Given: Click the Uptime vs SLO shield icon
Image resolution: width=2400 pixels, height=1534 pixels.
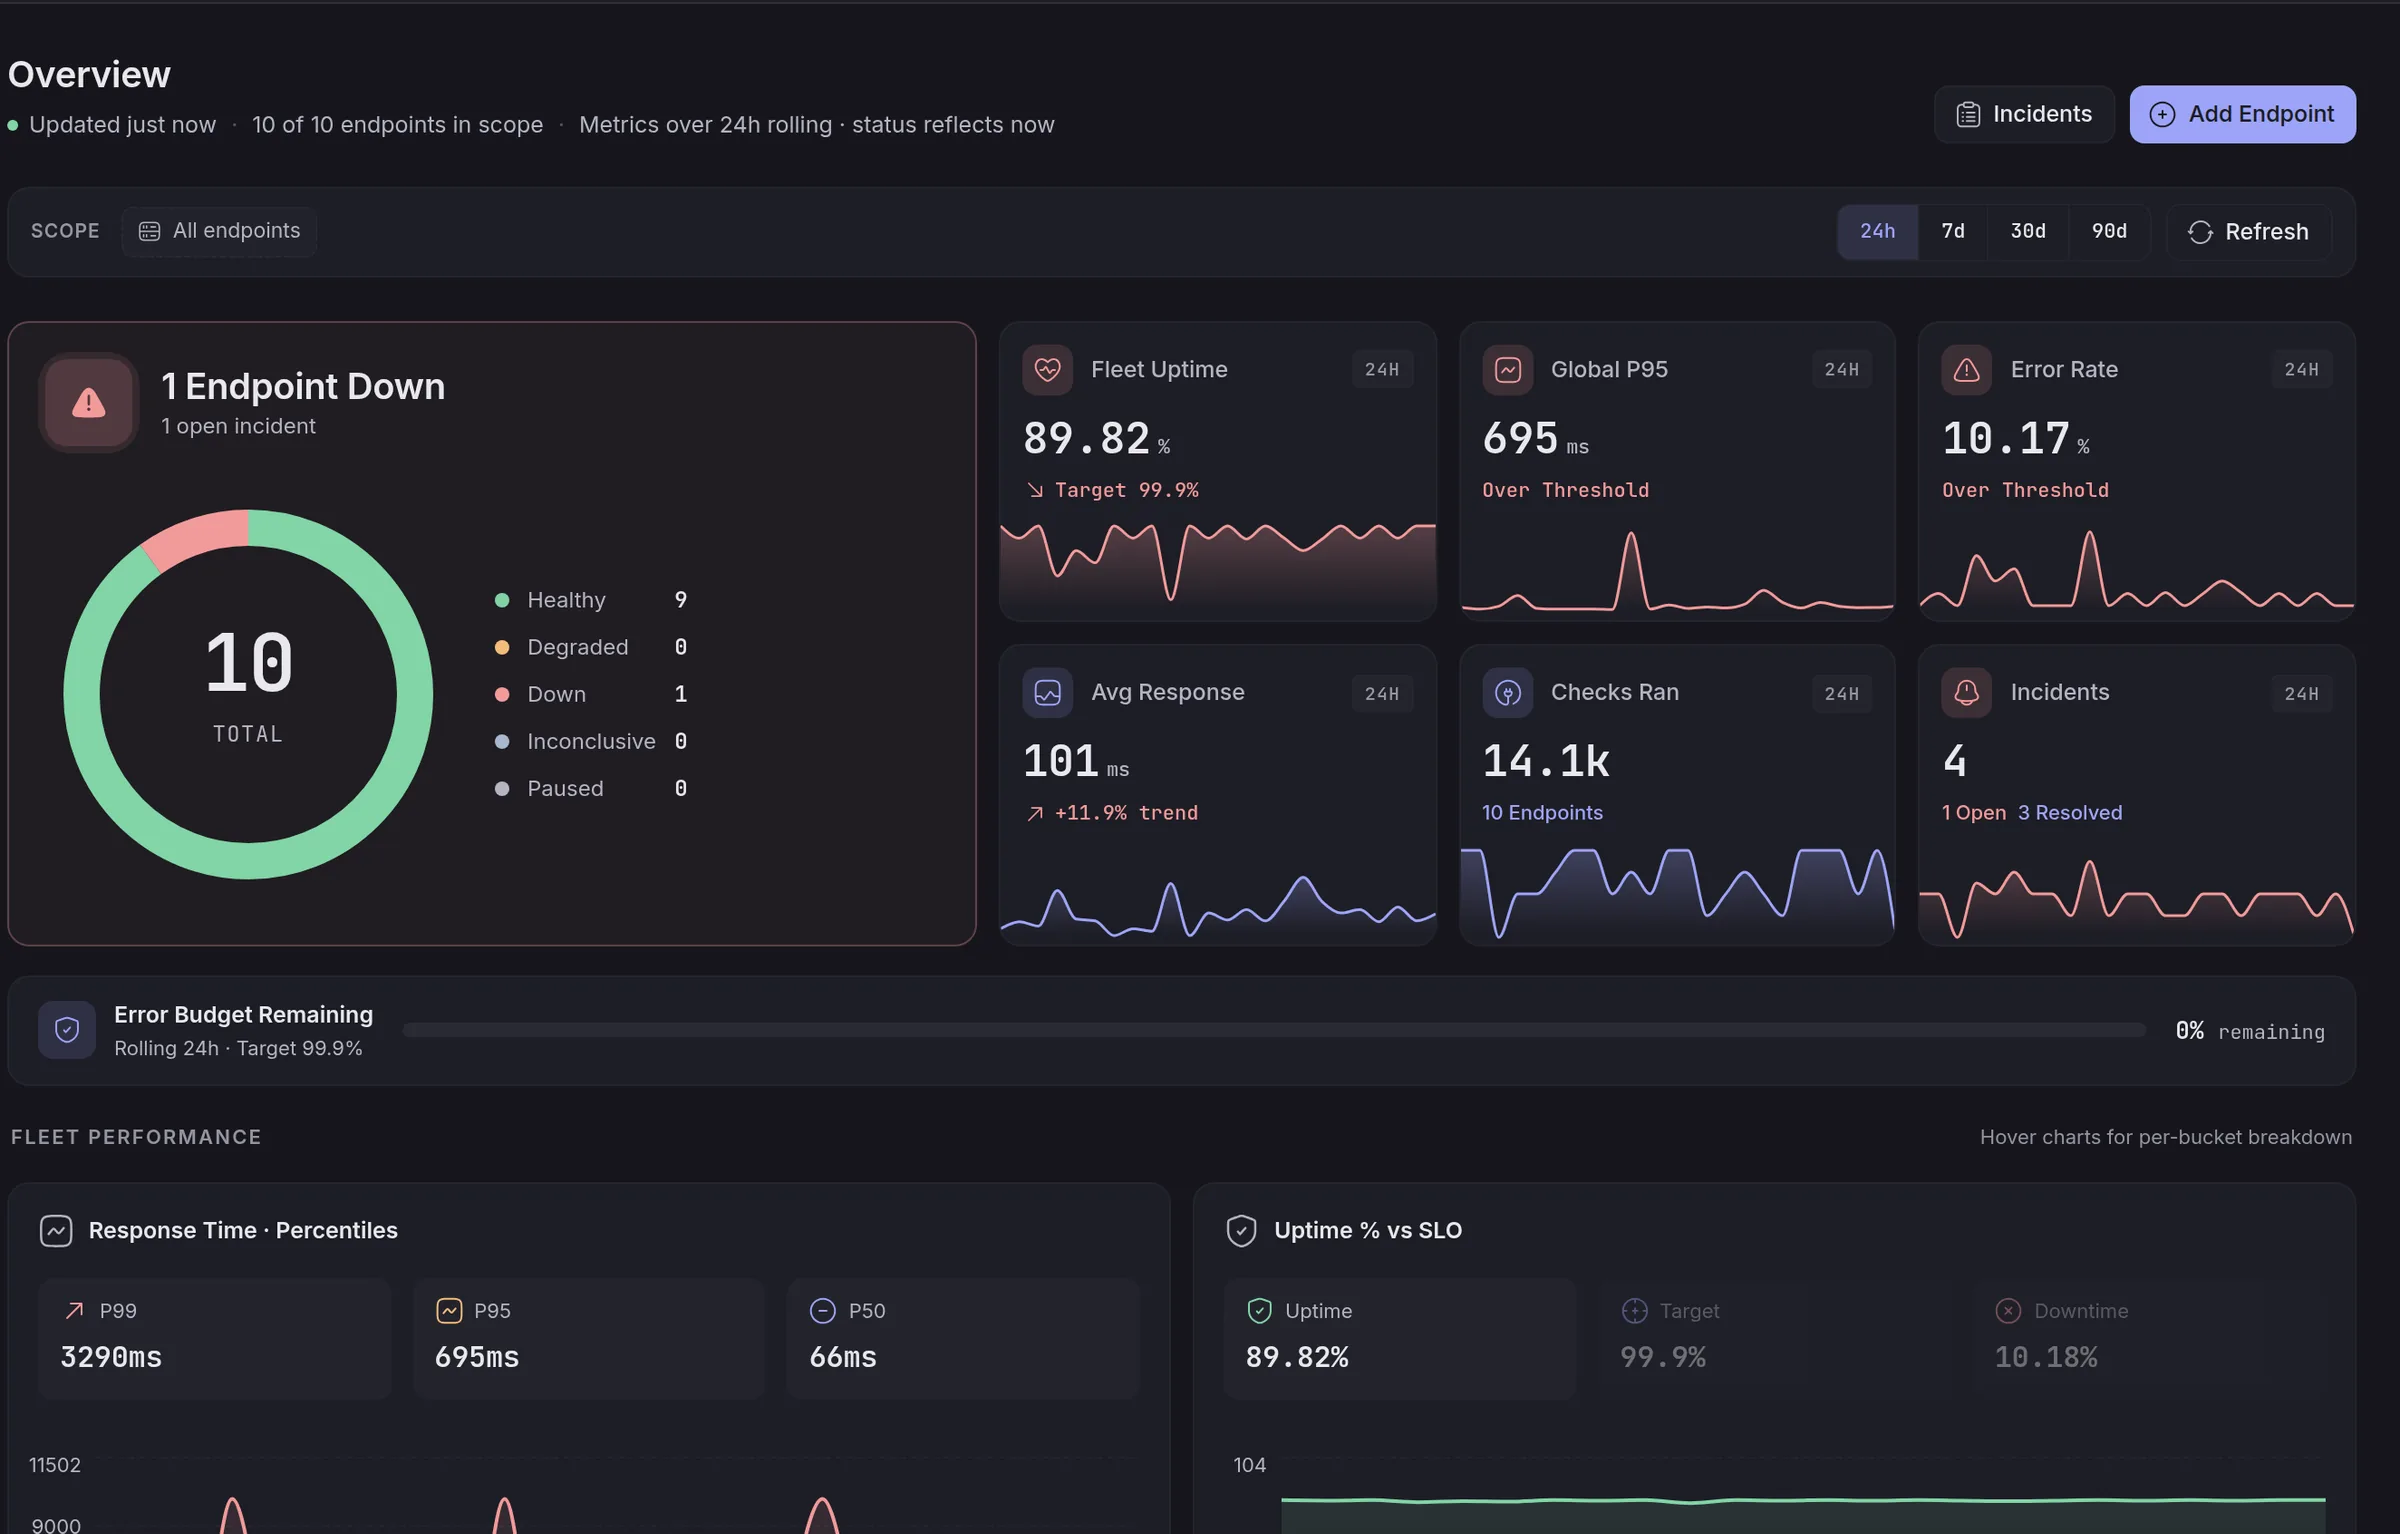Looking at the screenshot, I should click(1241, 1231).
